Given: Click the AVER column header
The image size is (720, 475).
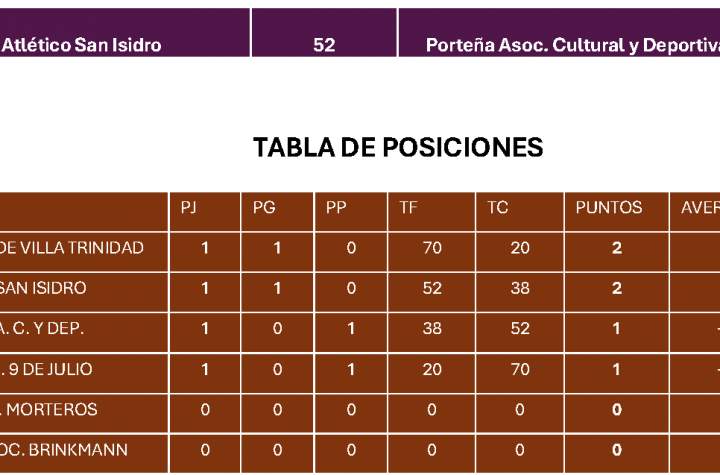Looking at the screenshot, I should tap(695, 212).
